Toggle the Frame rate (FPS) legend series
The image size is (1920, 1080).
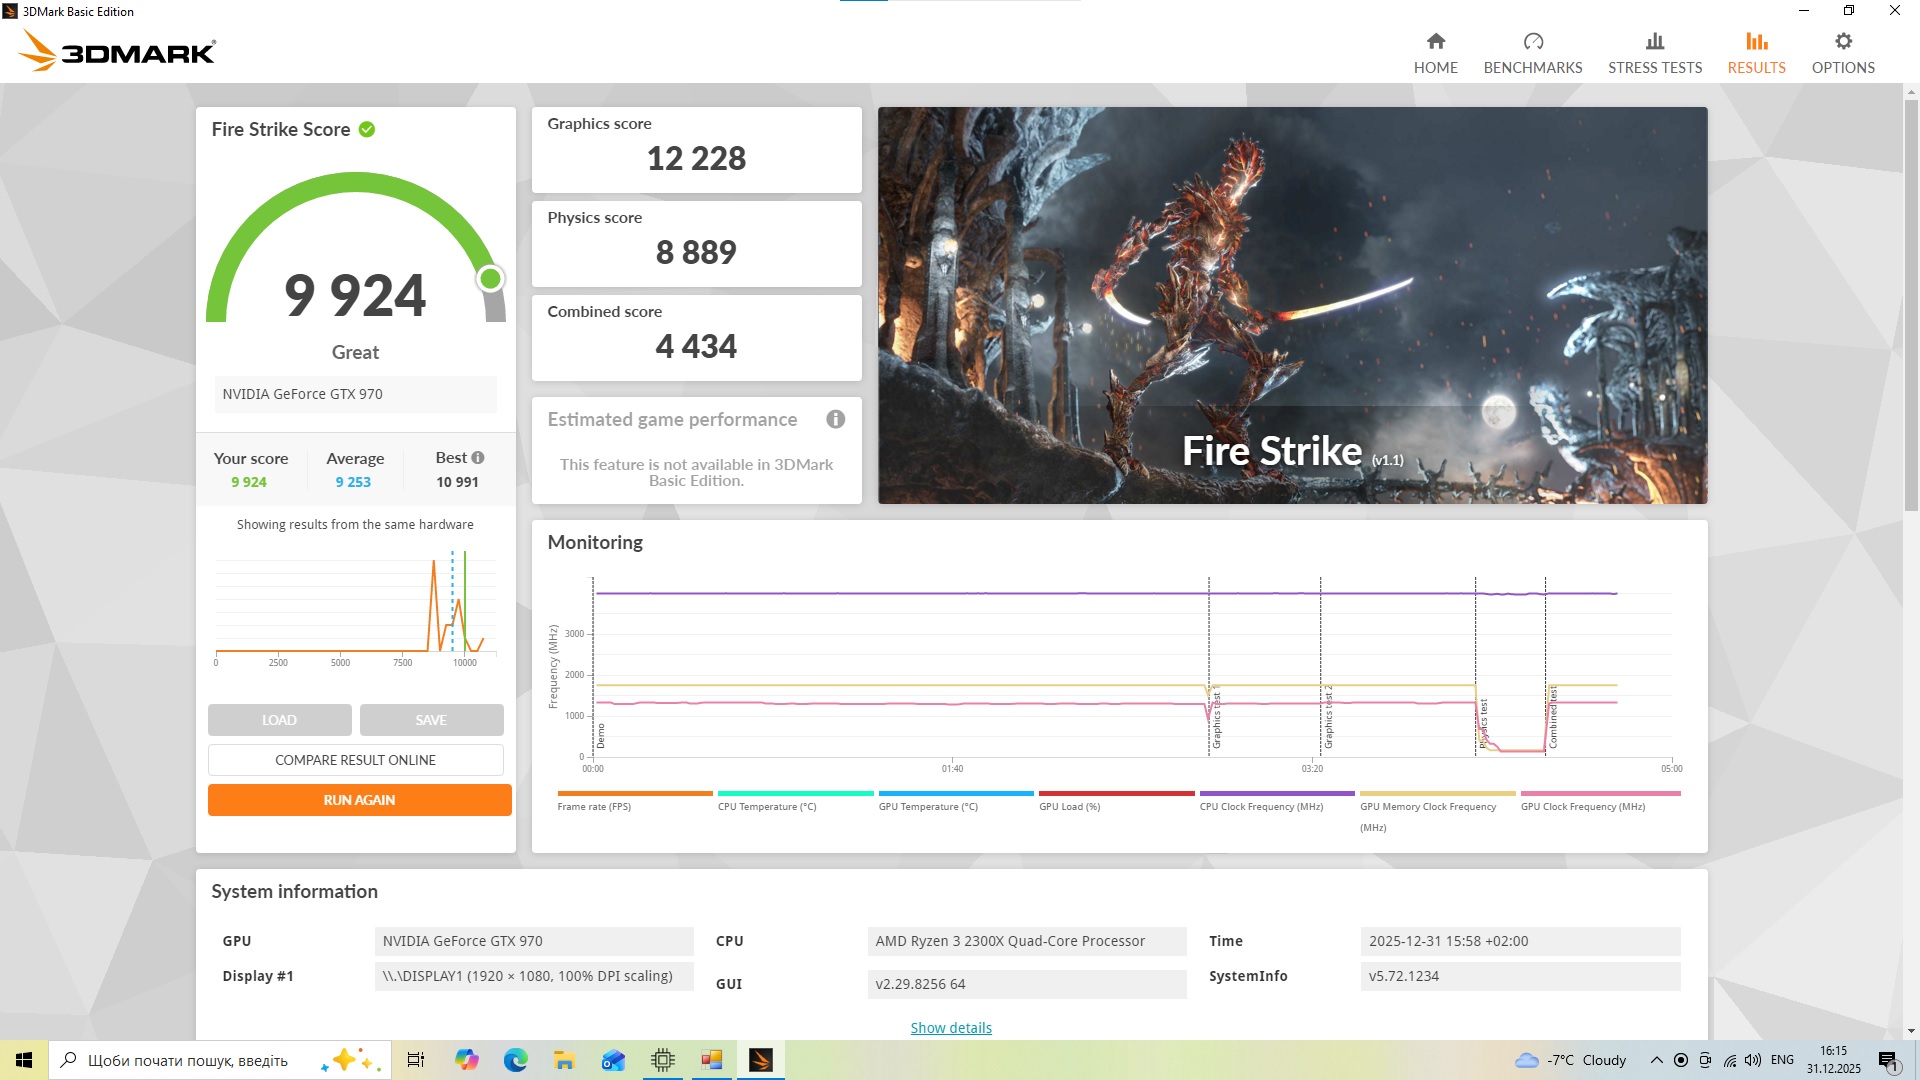(x=594, y=806)
